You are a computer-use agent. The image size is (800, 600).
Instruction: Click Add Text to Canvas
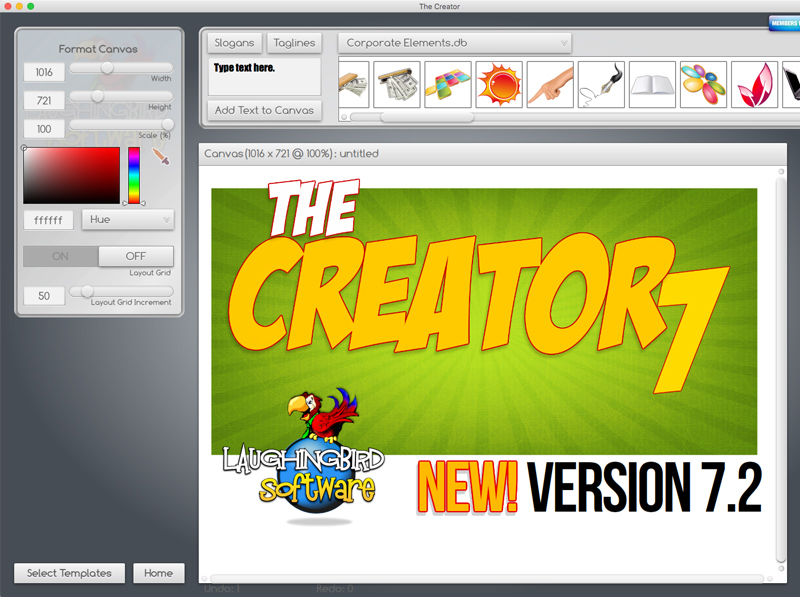point(264,110)
